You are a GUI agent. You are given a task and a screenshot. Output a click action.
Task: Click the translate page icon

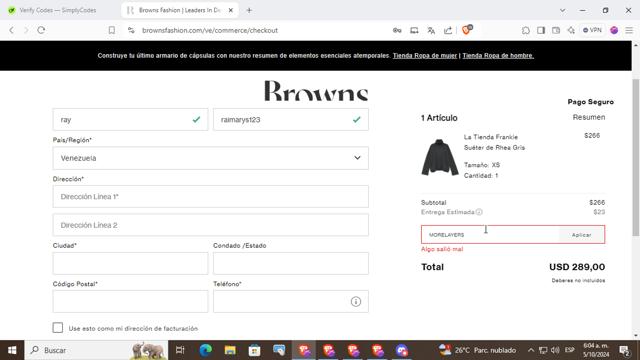pos(431,30)
